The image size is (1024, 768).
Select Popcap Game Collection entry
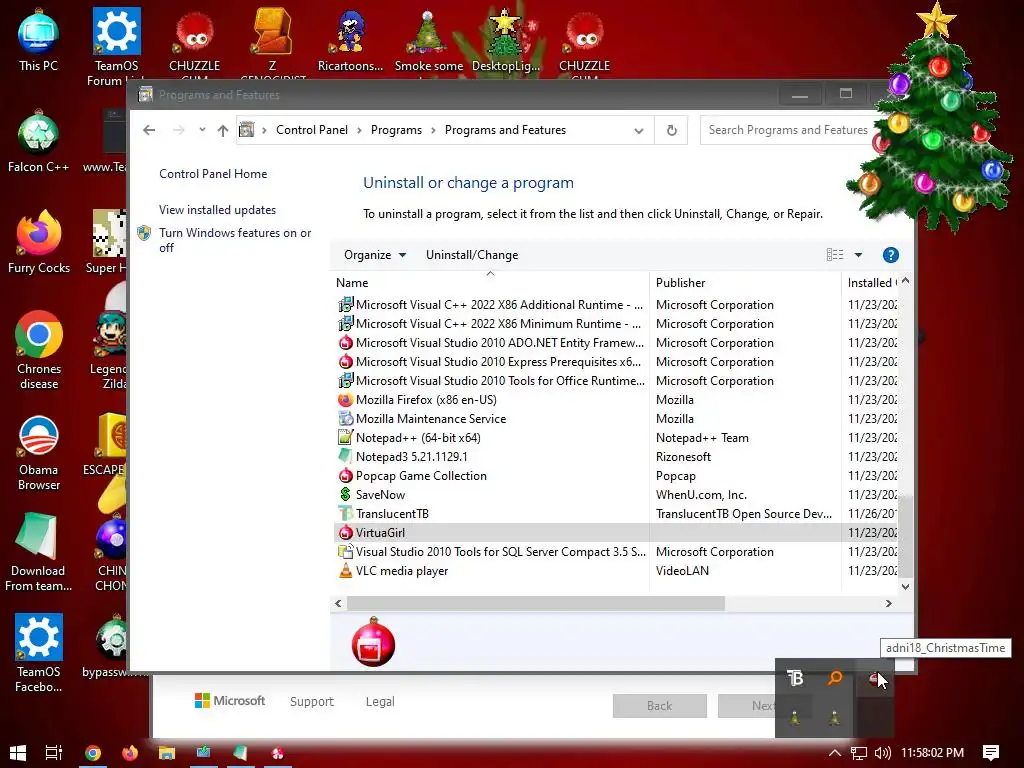coord(616,475)
